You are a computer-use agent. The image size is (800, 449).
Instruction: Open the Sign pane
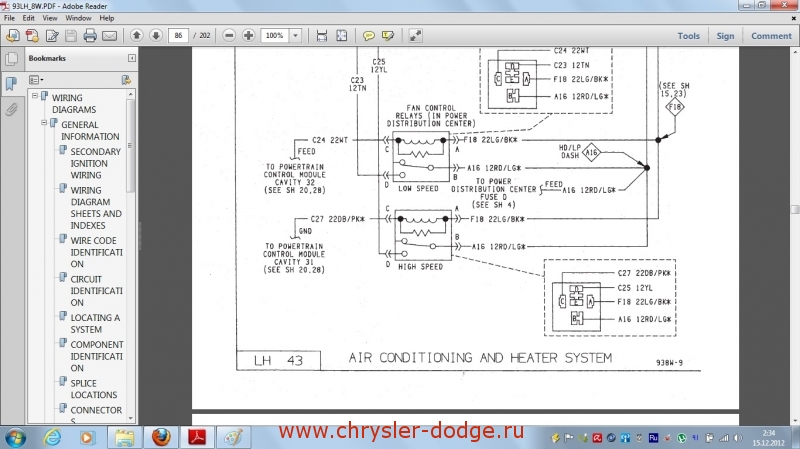click(725, 36)
